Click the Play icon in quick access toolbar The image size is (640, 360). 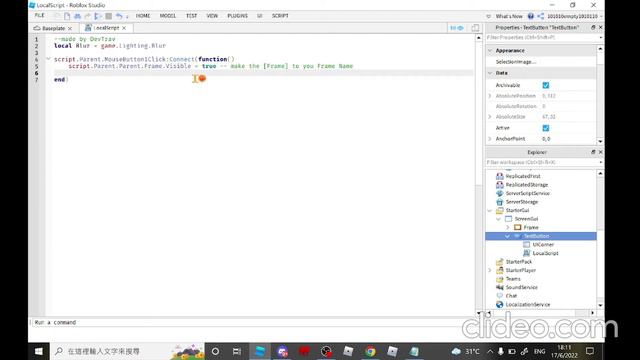(x=98, y=16)
